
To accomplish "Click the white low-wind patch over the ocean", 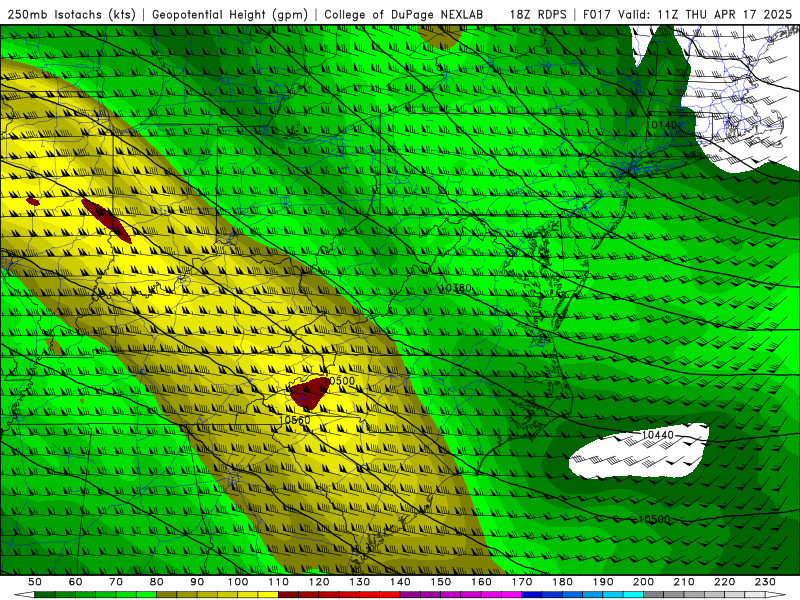I will coord(638,452).
